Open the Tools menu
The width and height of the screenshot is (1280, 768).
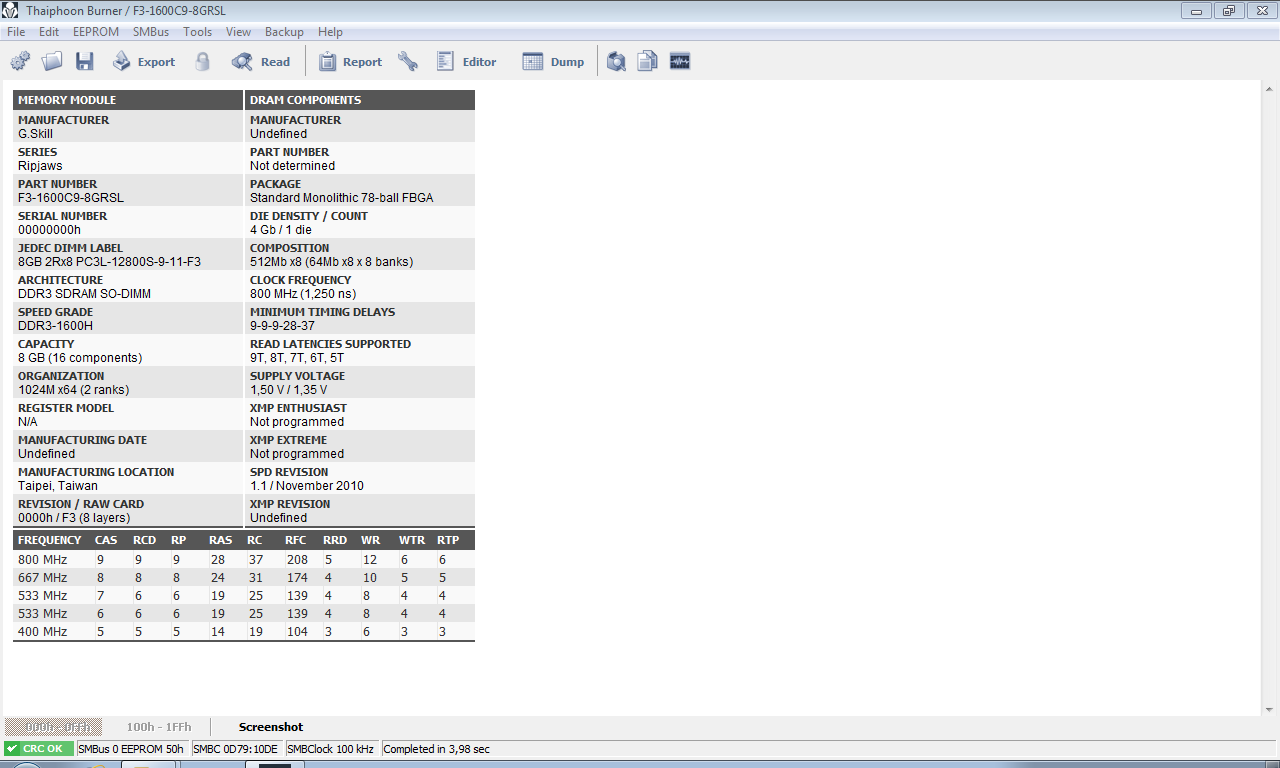(198, 32)
